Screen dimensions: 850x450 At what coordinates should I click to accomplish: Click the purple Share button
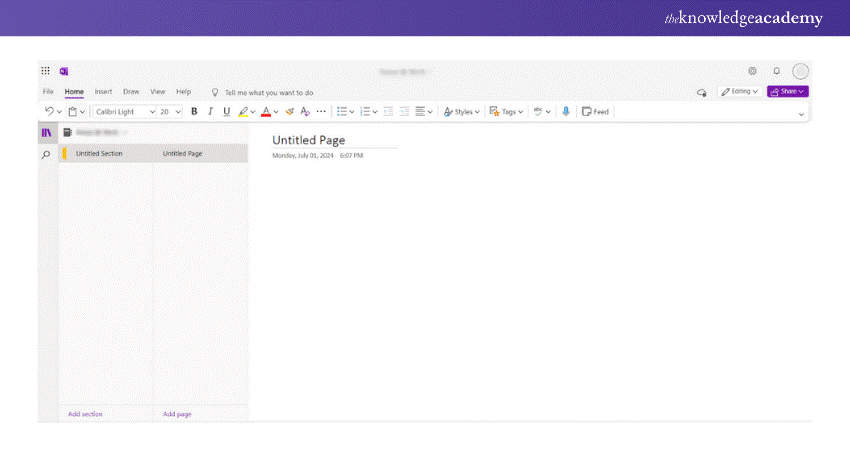click(x=787, y=91)
